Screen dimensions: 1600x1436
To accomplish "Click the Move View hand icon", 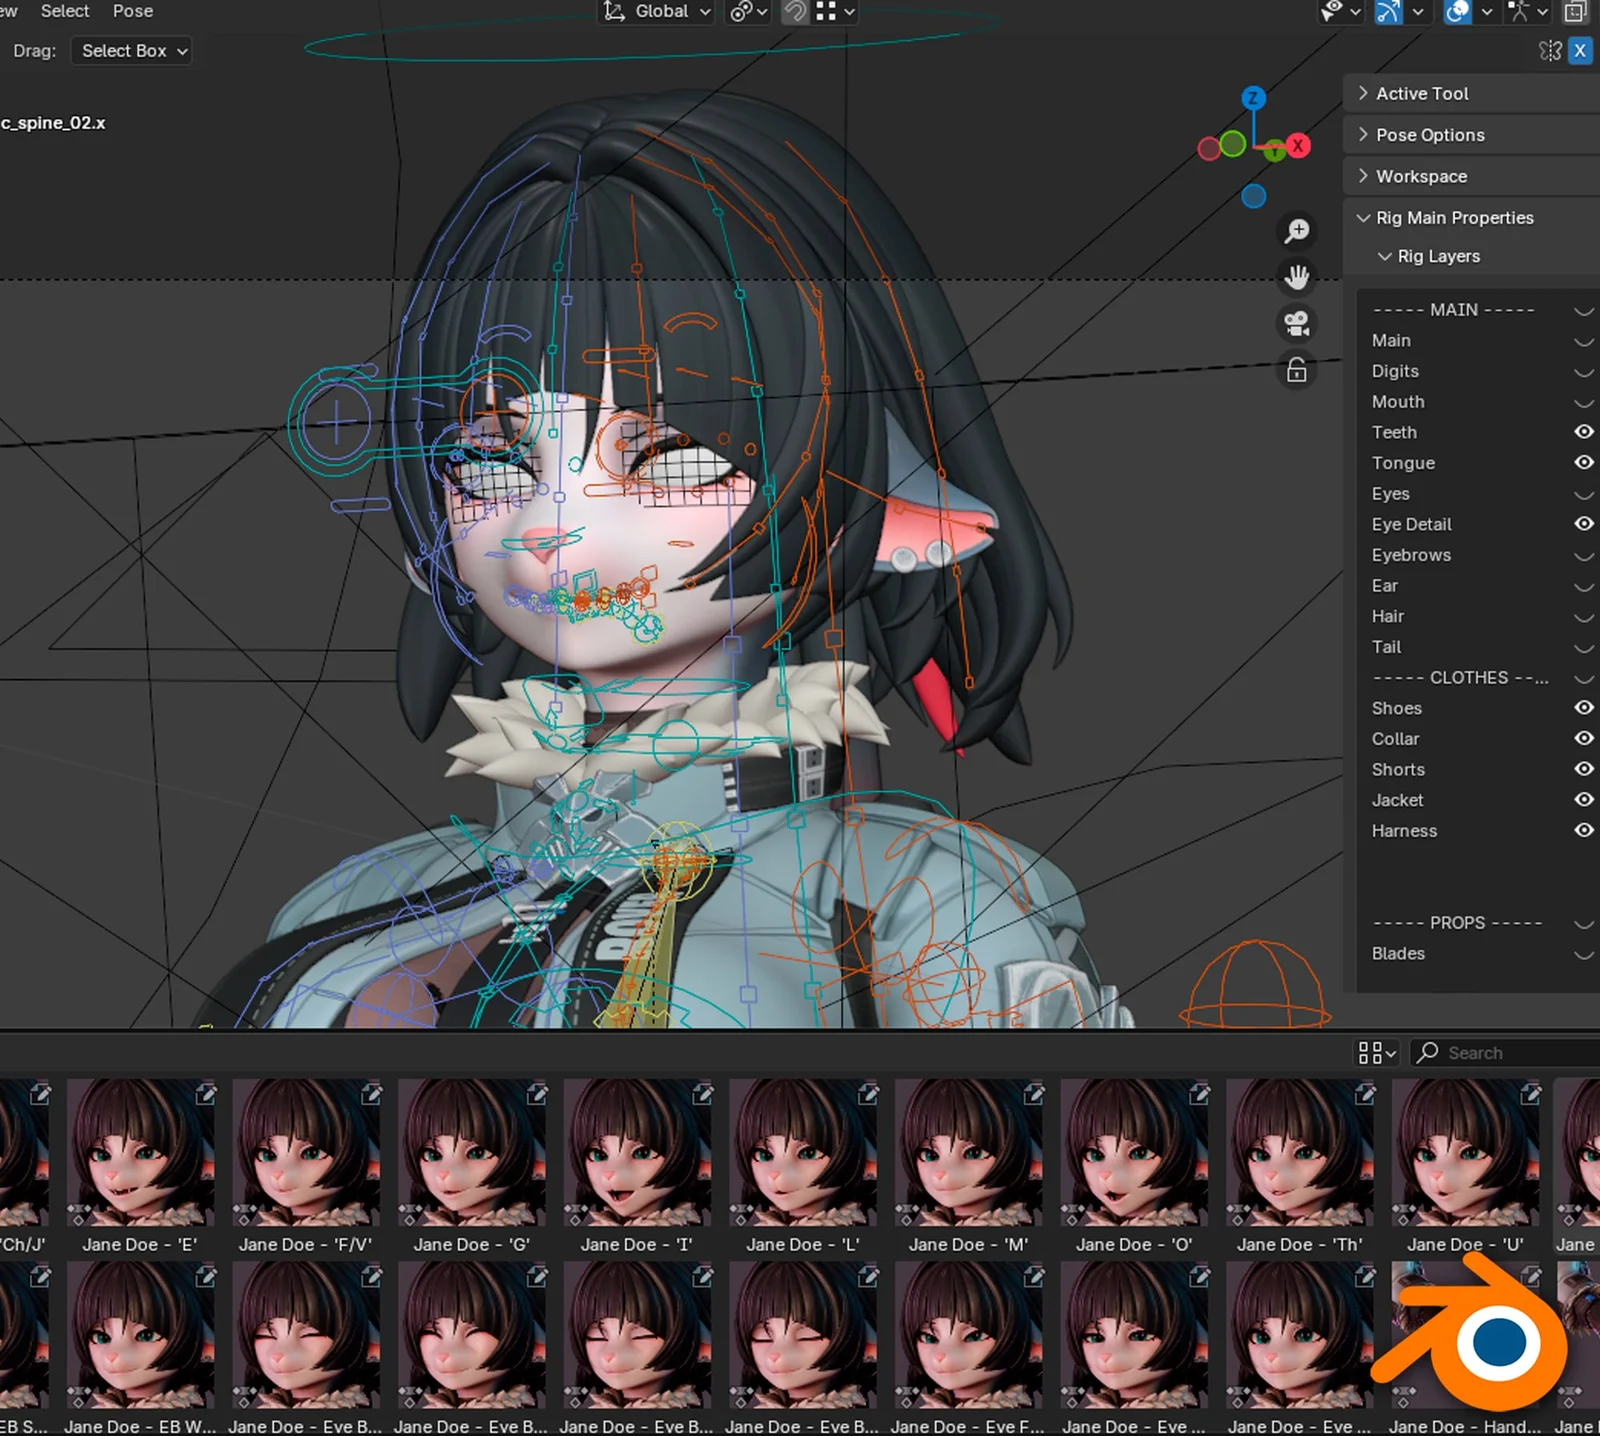I will coord(1297,276).
